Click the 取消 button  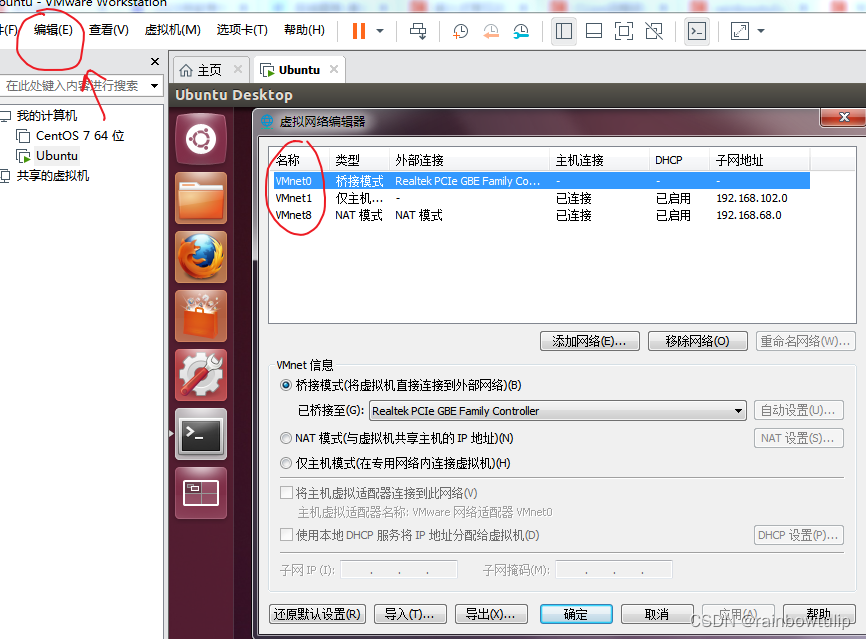click(657, 614)
